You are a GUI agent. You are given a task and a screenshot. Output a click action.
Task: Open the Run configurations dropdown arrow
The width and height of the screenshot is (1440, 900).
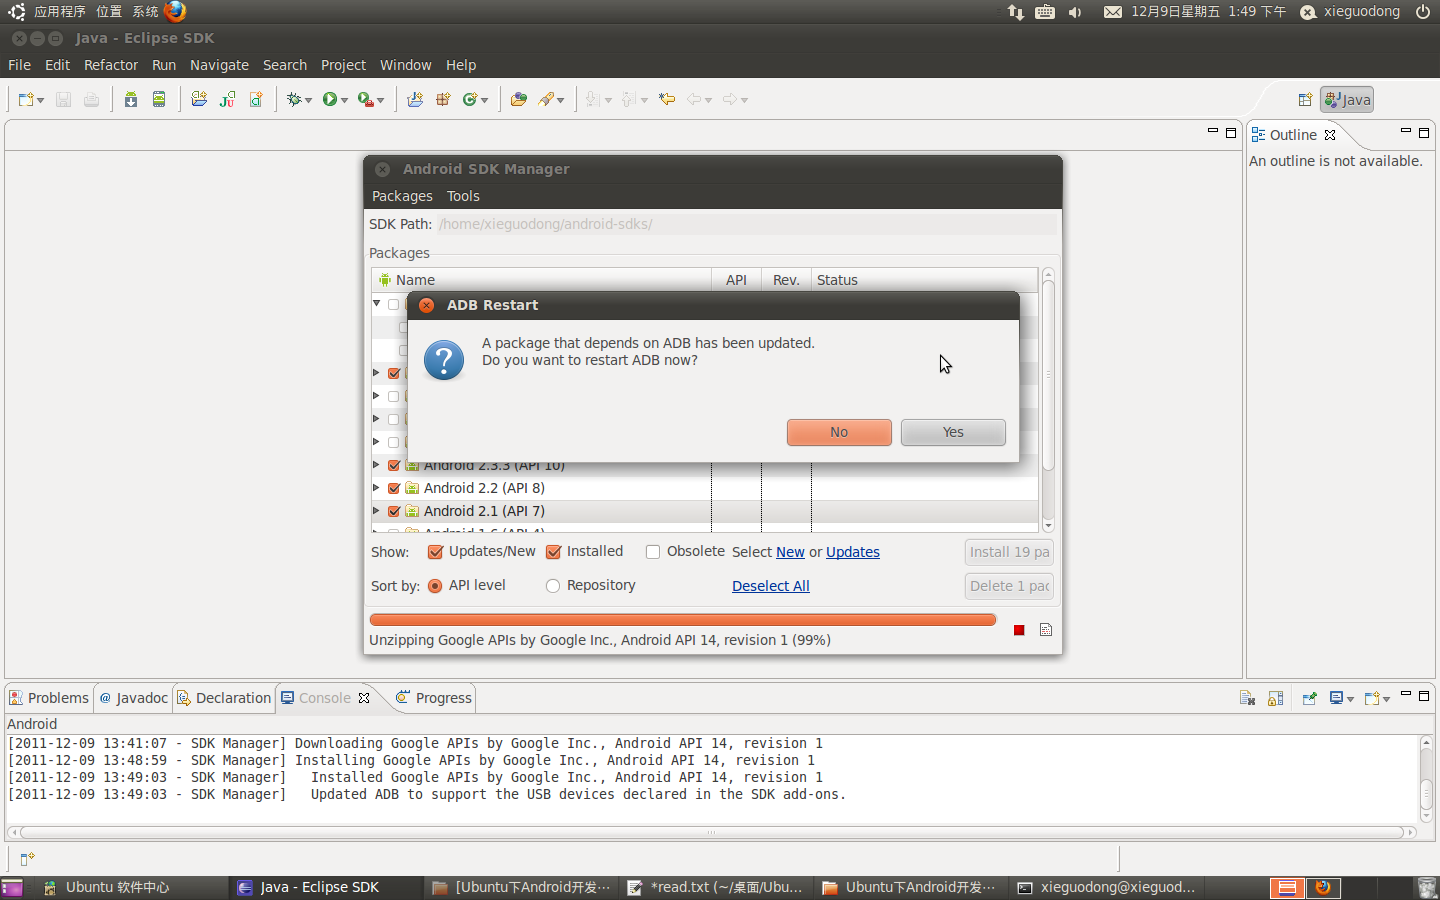[344, 100]
